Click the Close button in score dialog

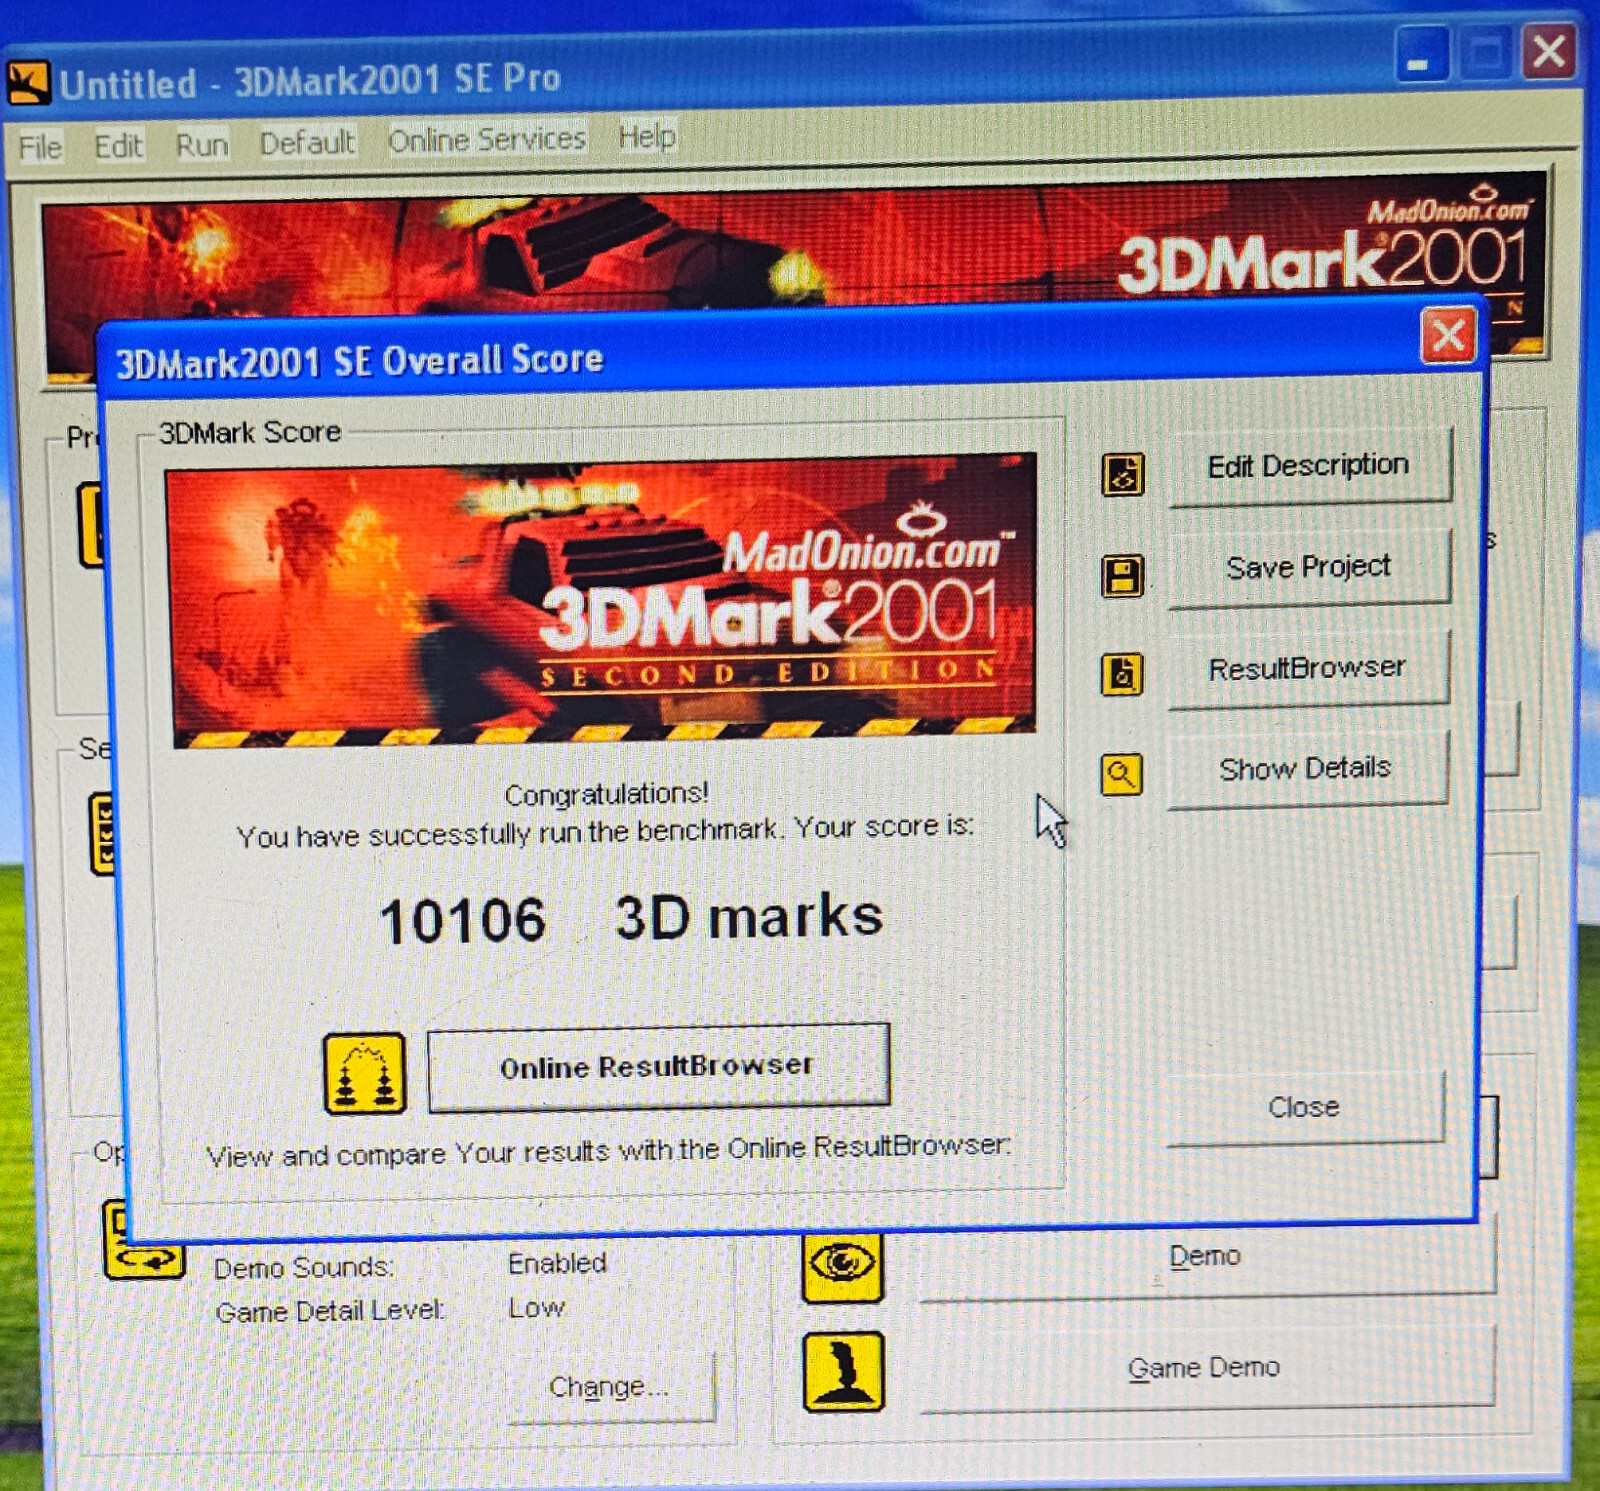pyautogui.click(x=1304, y=1107)
